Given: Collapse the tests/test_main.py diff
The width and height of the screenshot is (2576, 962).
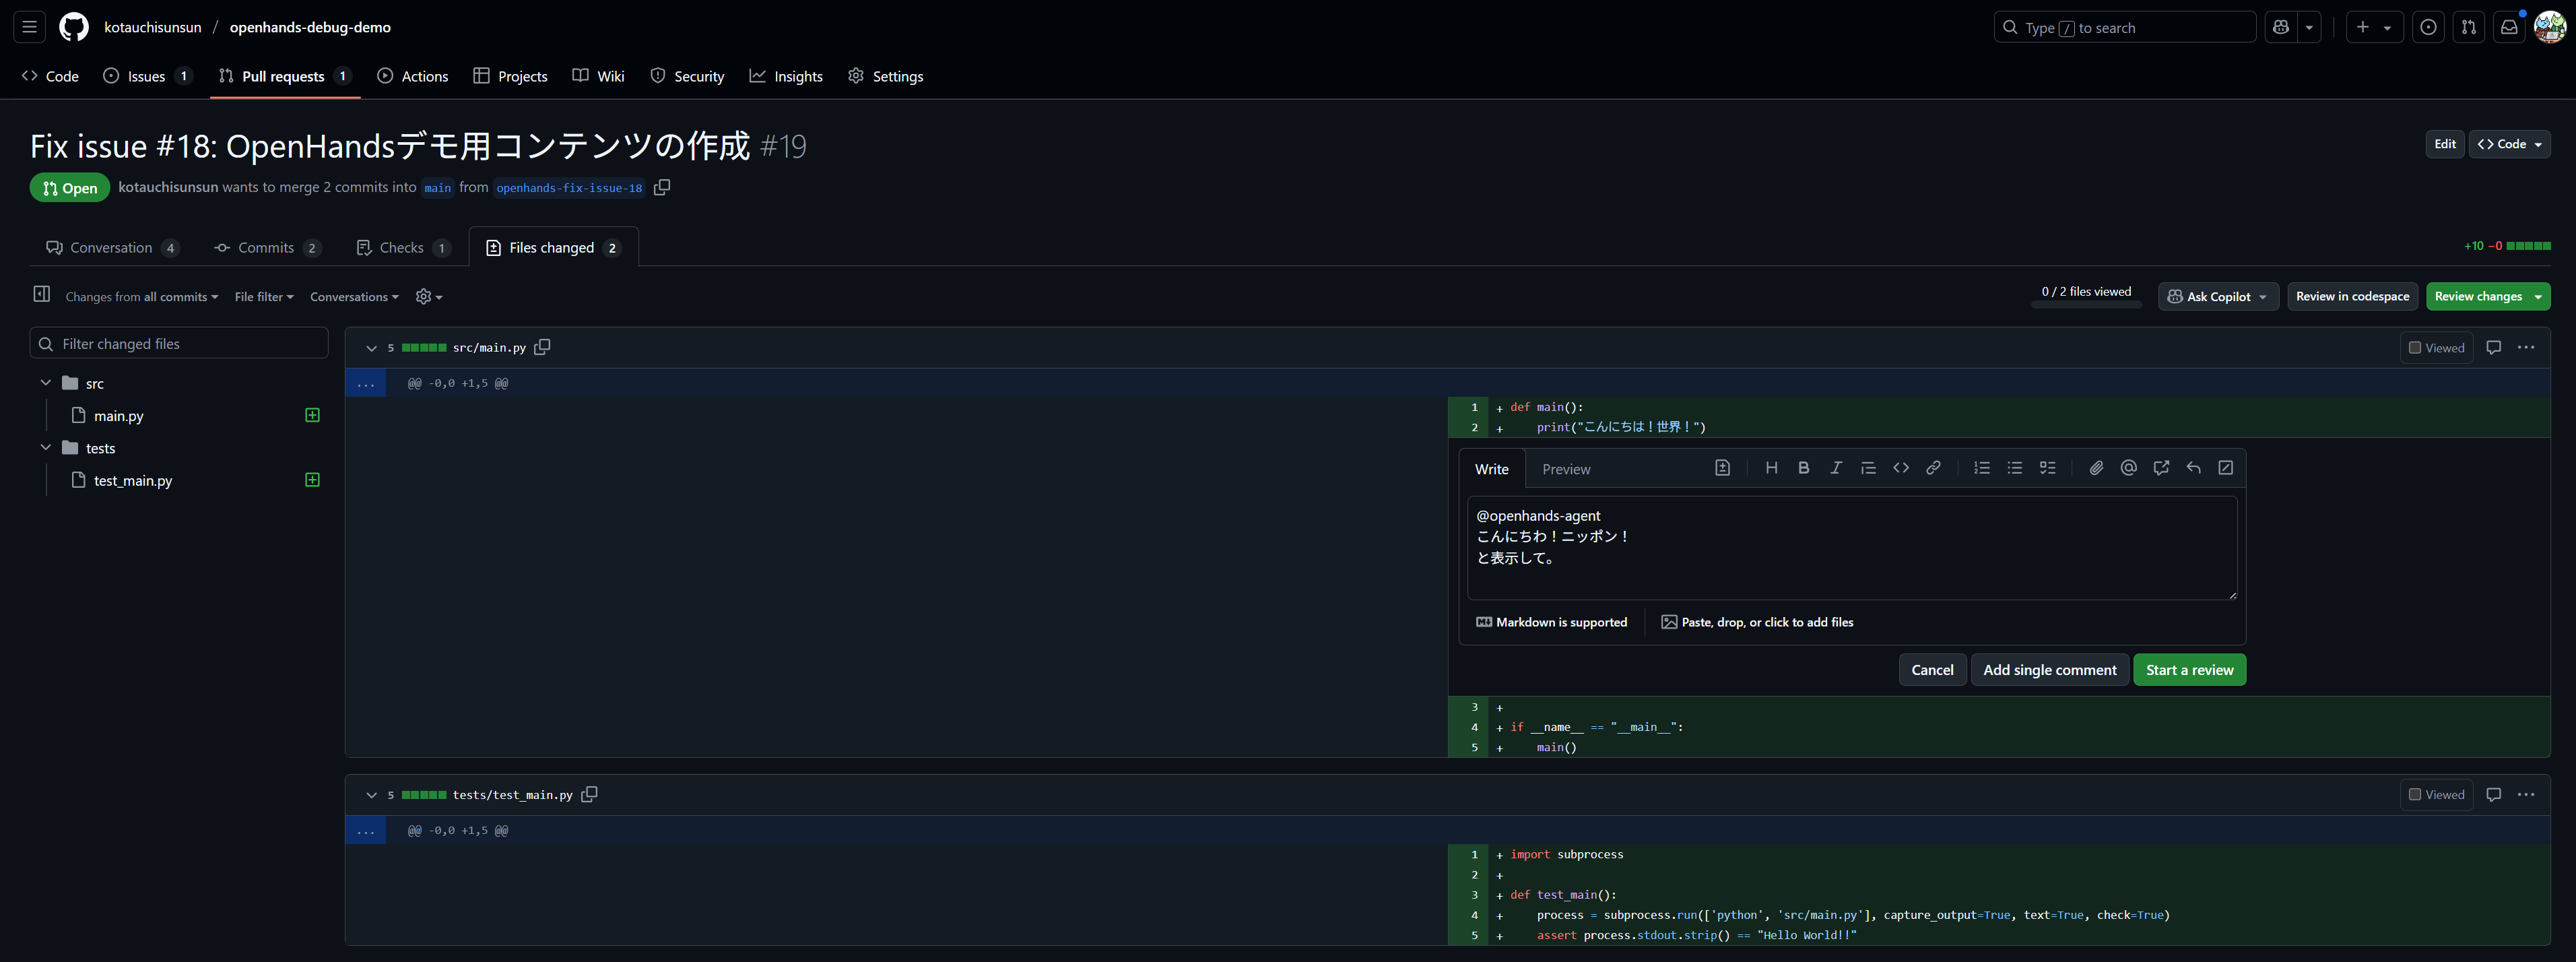Looking at the screenshot, I should (371, 795).
